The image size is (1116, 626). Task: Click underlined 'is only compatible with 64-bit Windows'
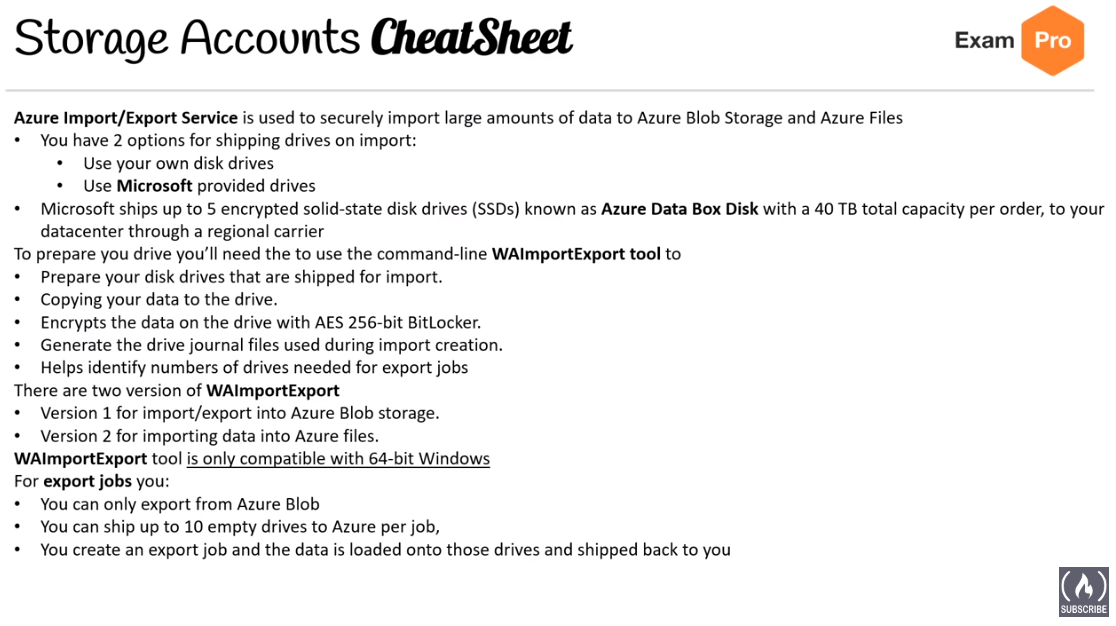coord(338,458)
